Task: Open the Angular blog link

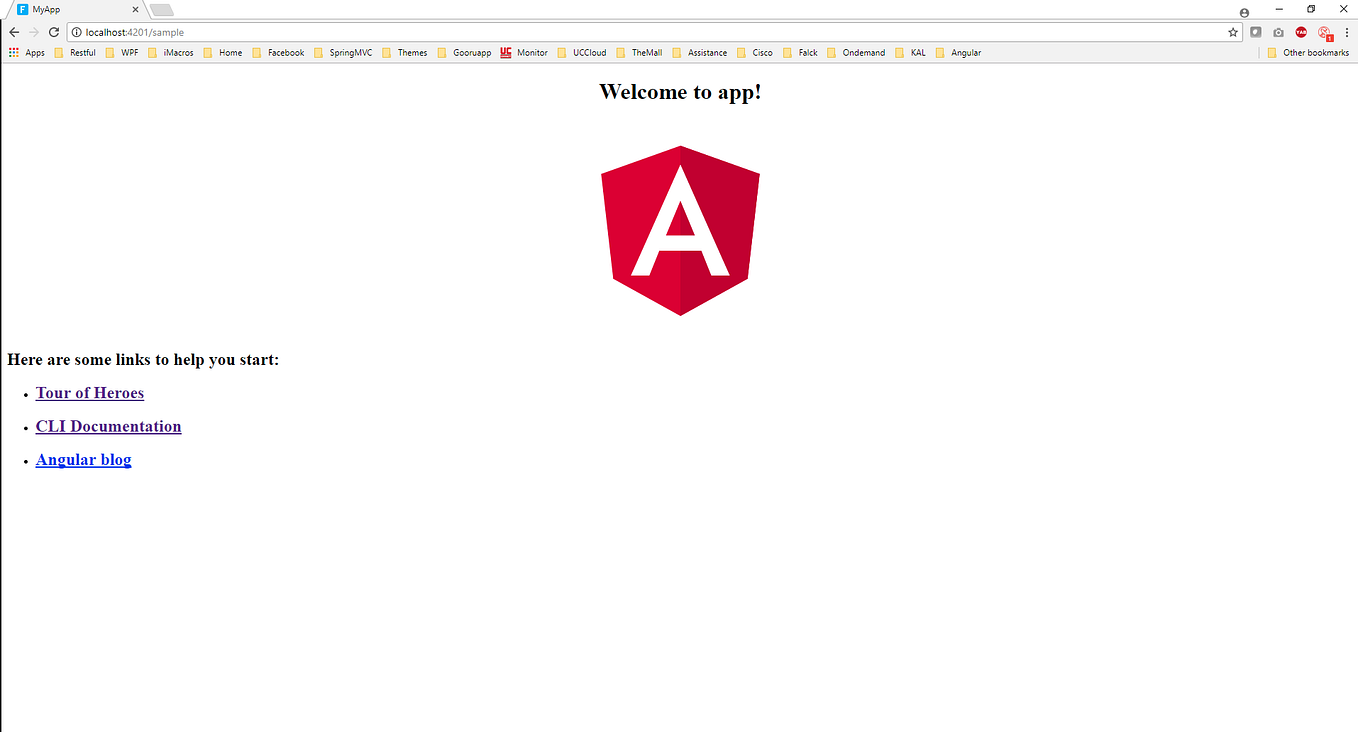Action: coord(83,459)
